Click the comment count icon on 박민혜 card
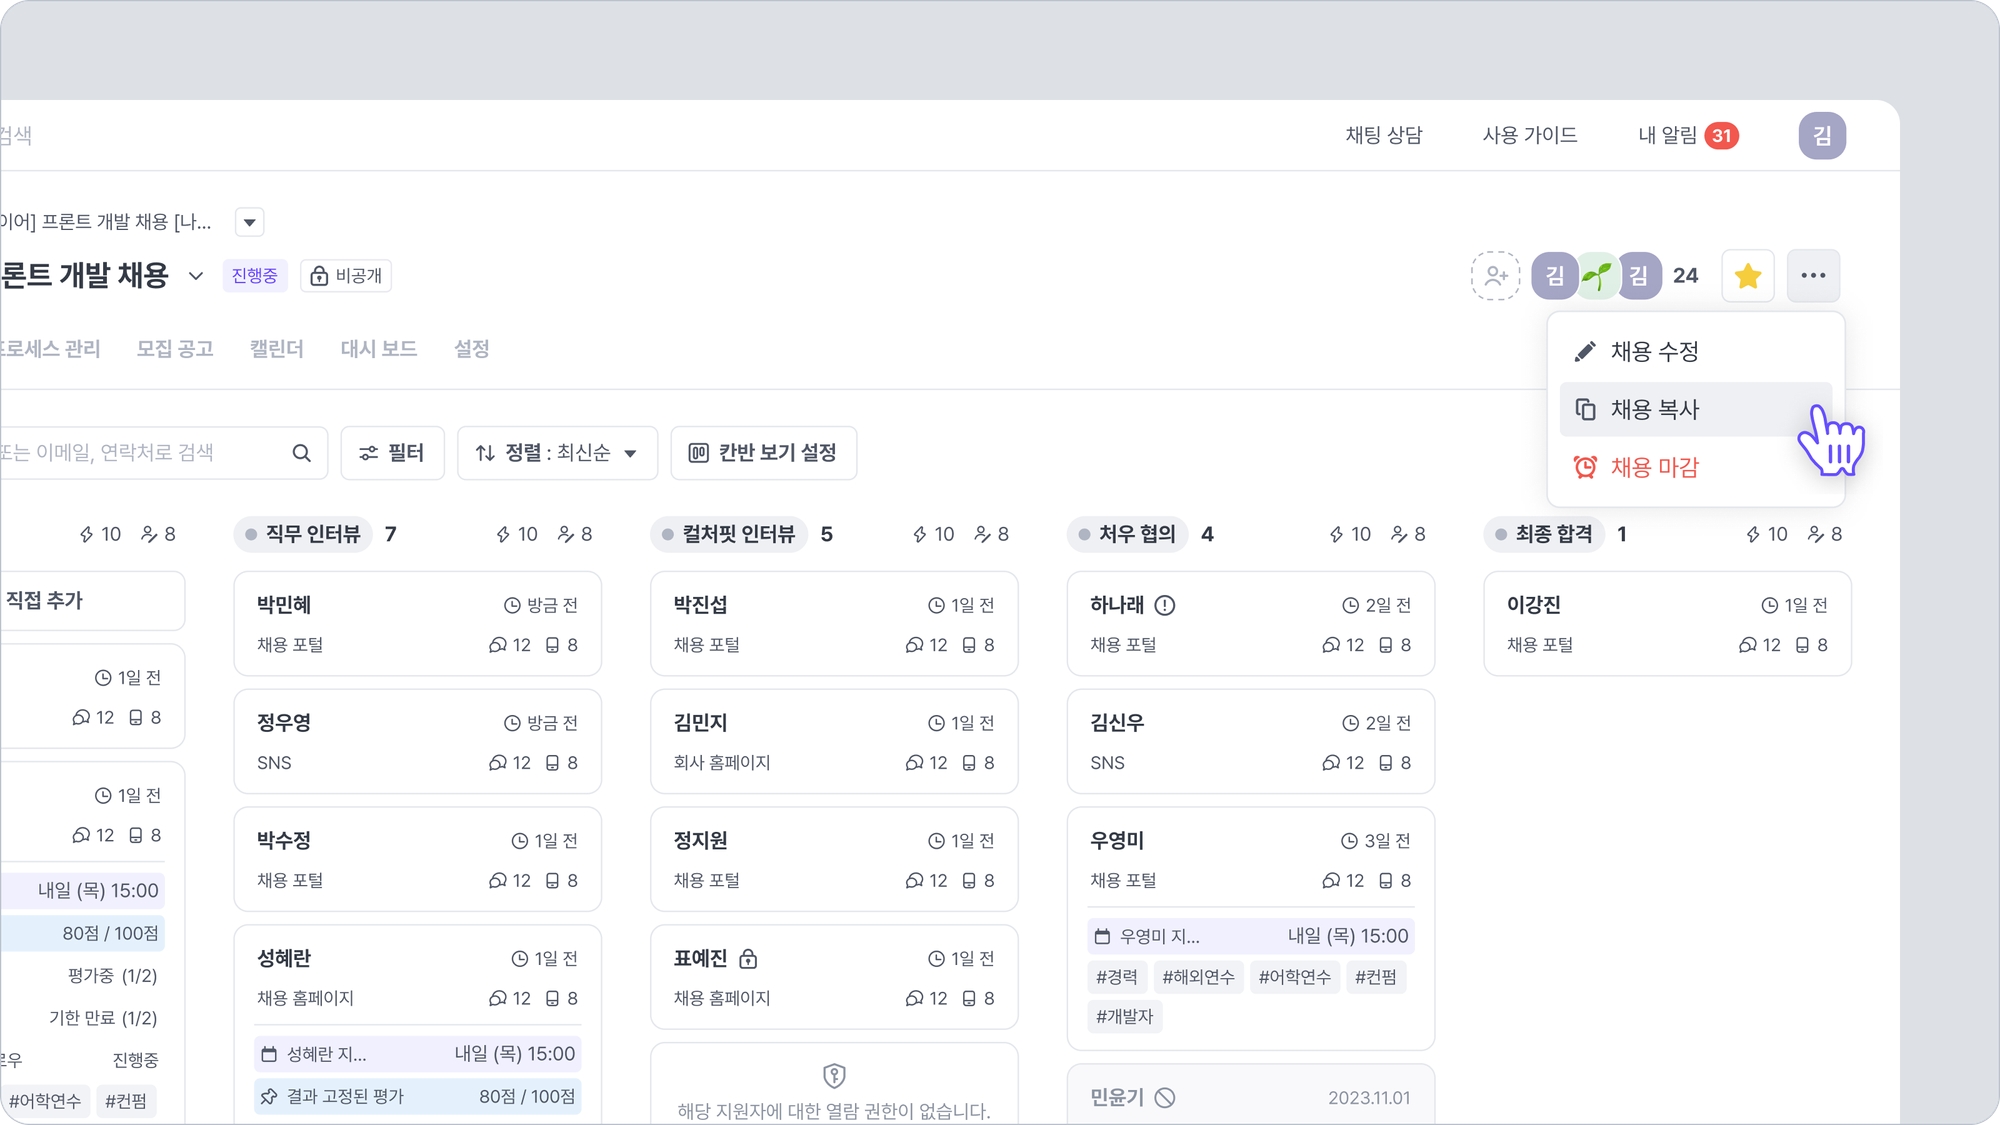Viewport: 2000px width, 1125px height. pyautogui.click(x=498, y=646)
